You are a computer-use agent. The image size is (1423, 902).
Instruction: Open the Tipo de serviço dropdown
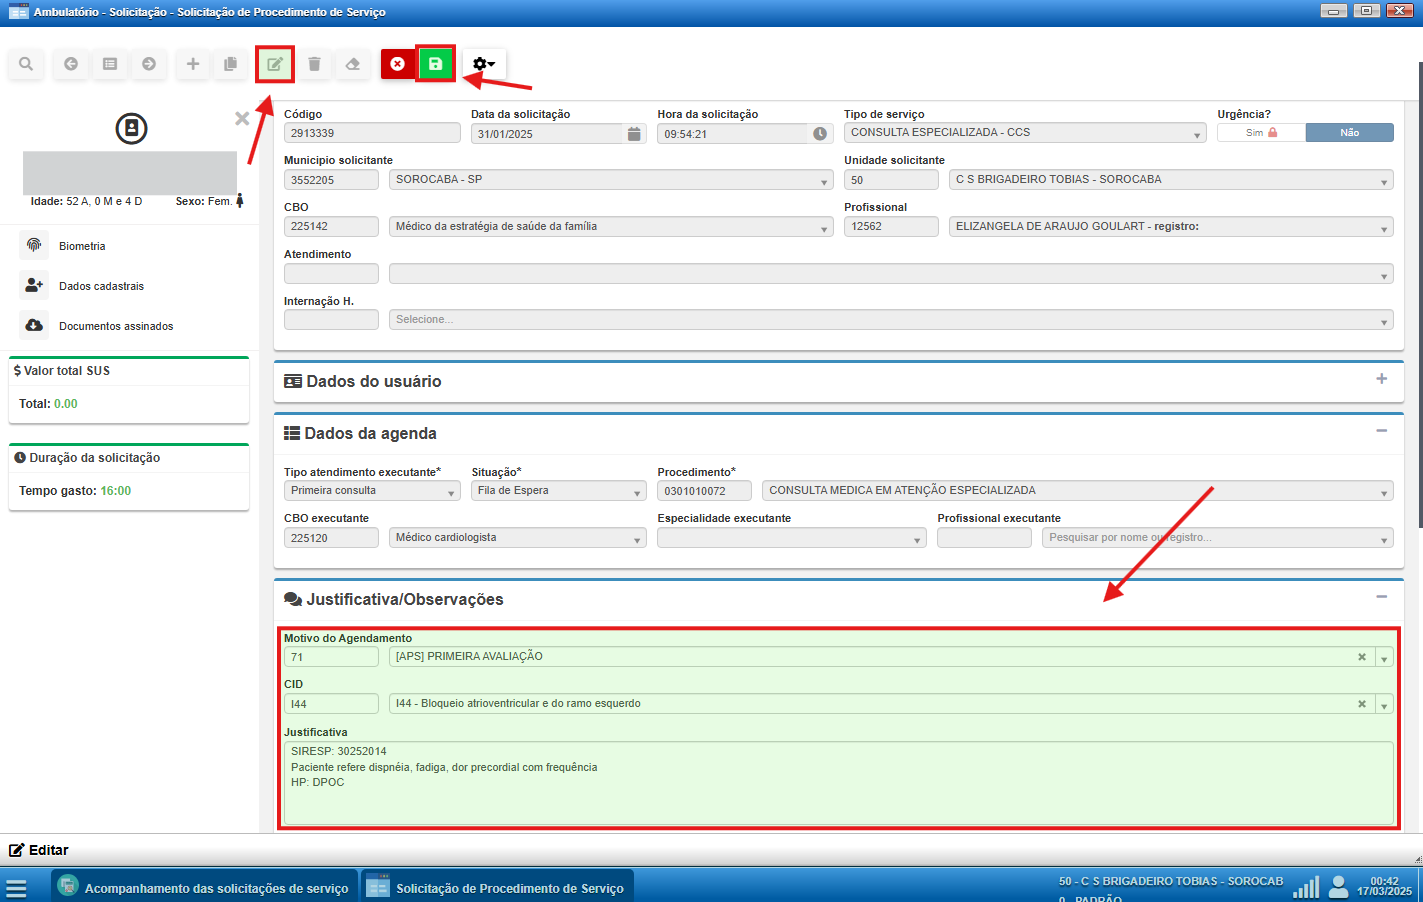1025,133
